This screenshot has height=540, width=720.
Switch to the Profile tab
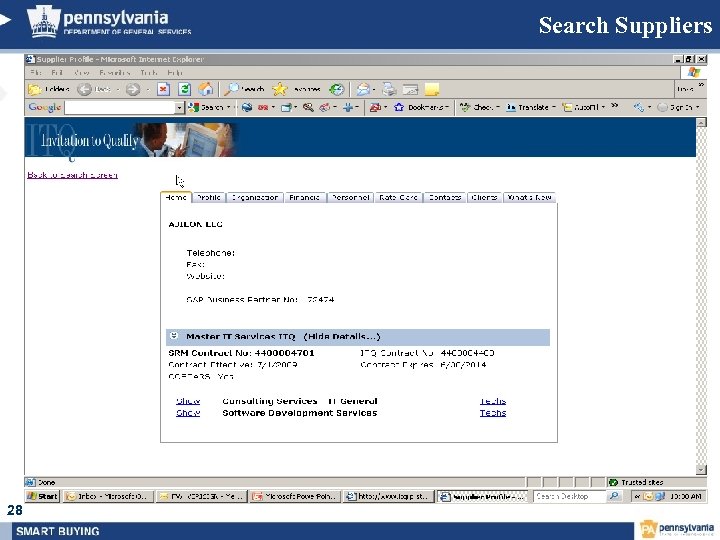pyautogui.click(x=209, y=197)
